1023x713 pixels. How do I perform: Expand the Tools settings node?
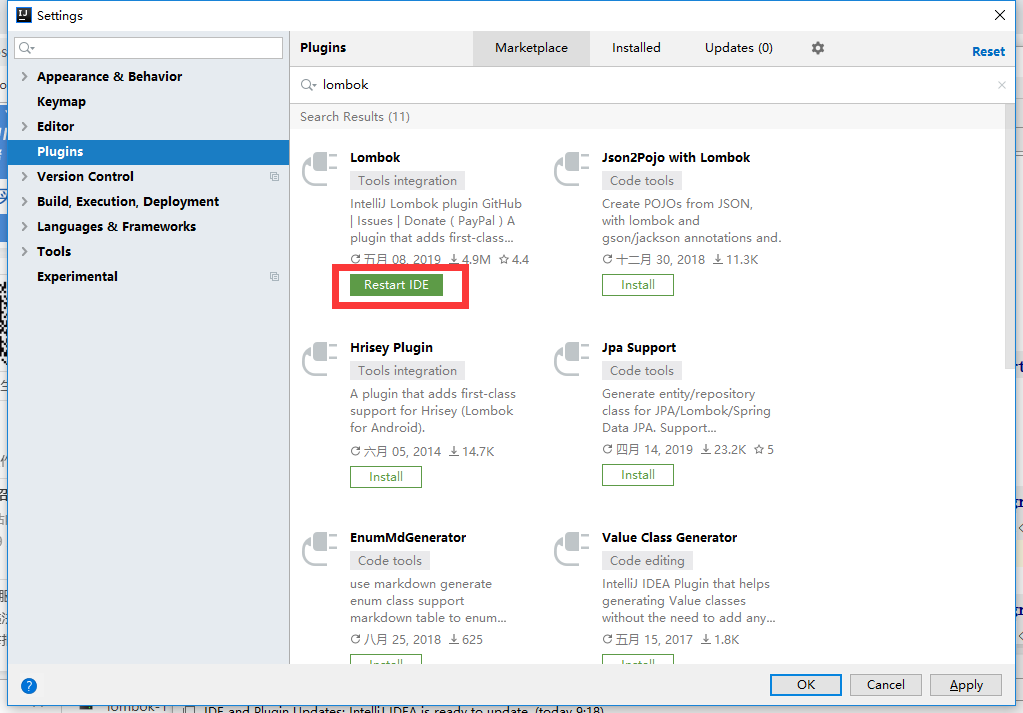click(x=24, y=251)
